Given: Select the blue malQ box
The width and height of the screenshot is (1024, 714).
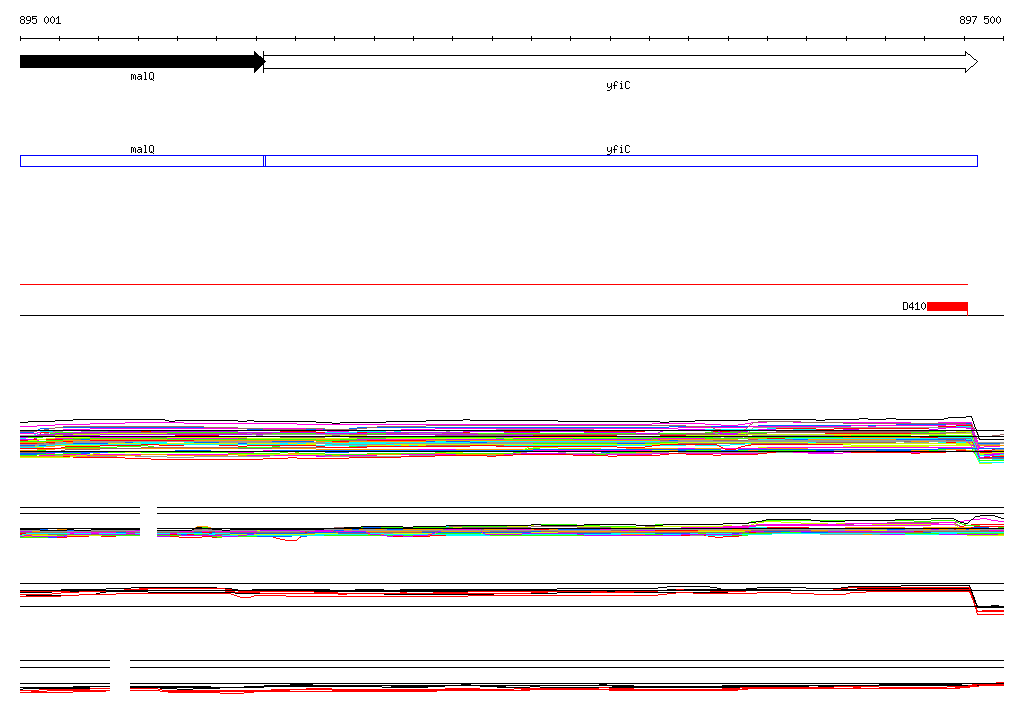Looking at the screenshot, I should click(142, 161).
